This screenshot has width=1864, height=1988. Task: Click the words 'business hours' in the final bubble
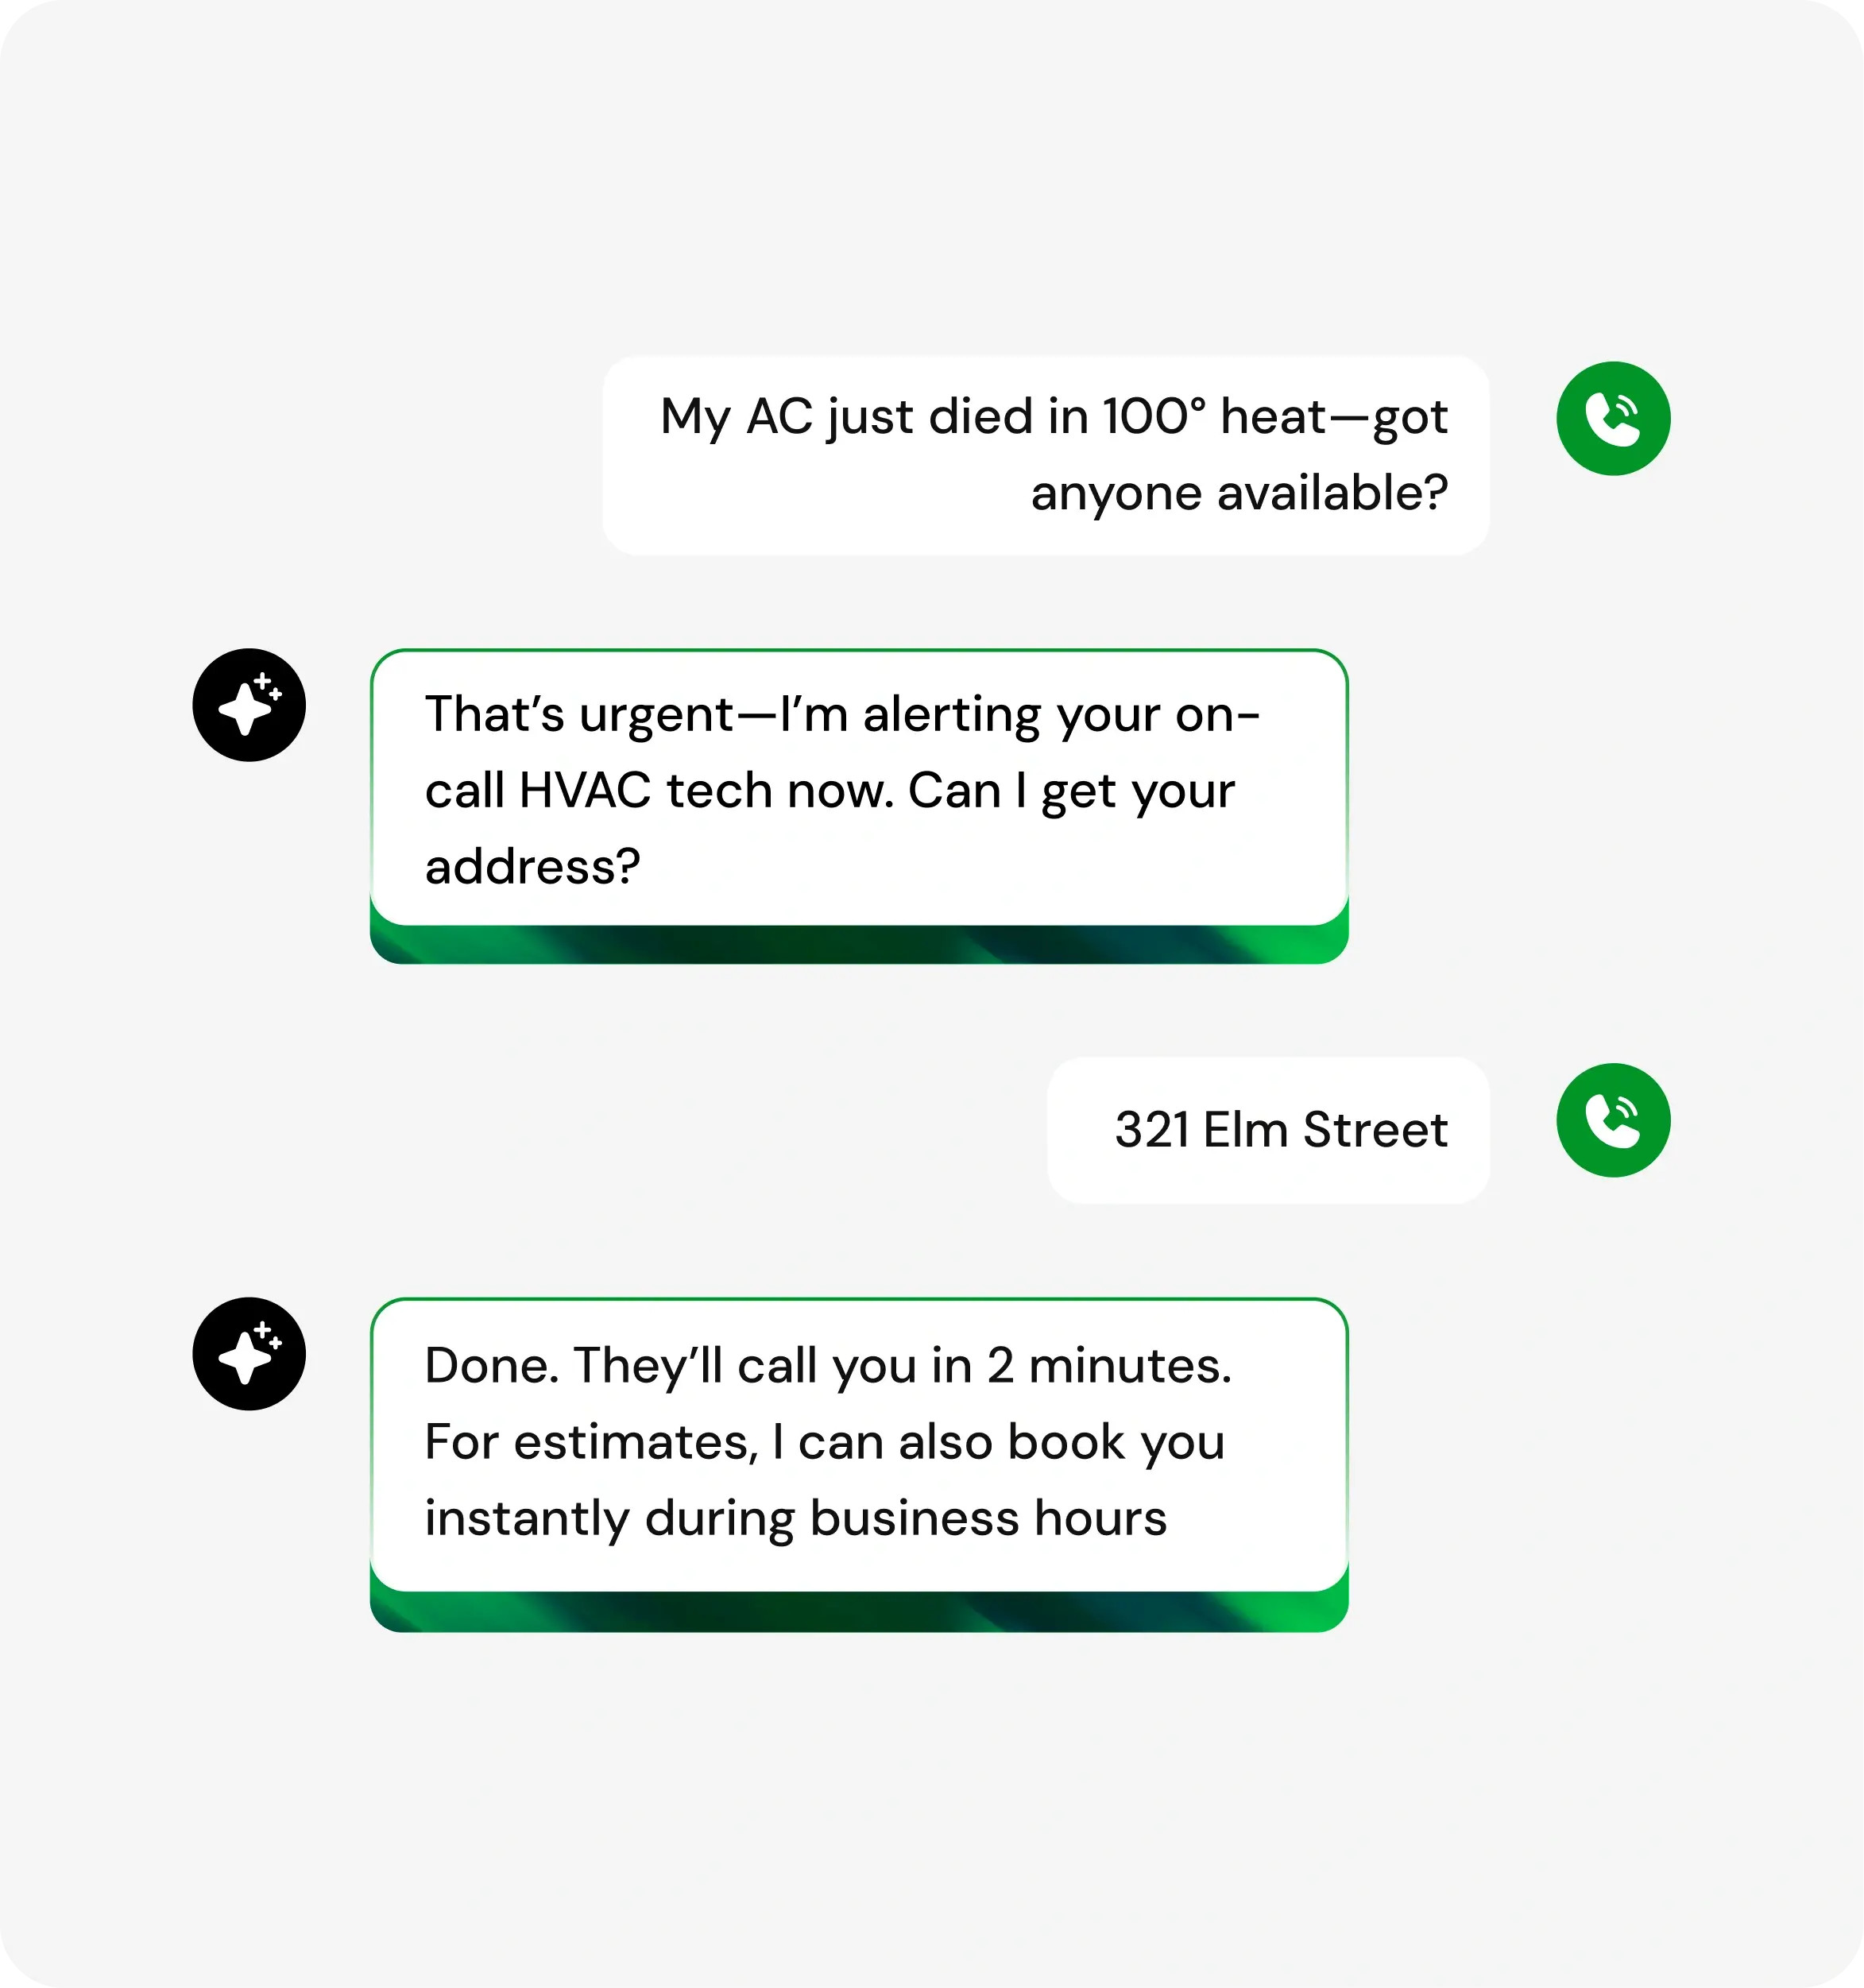988,1518
